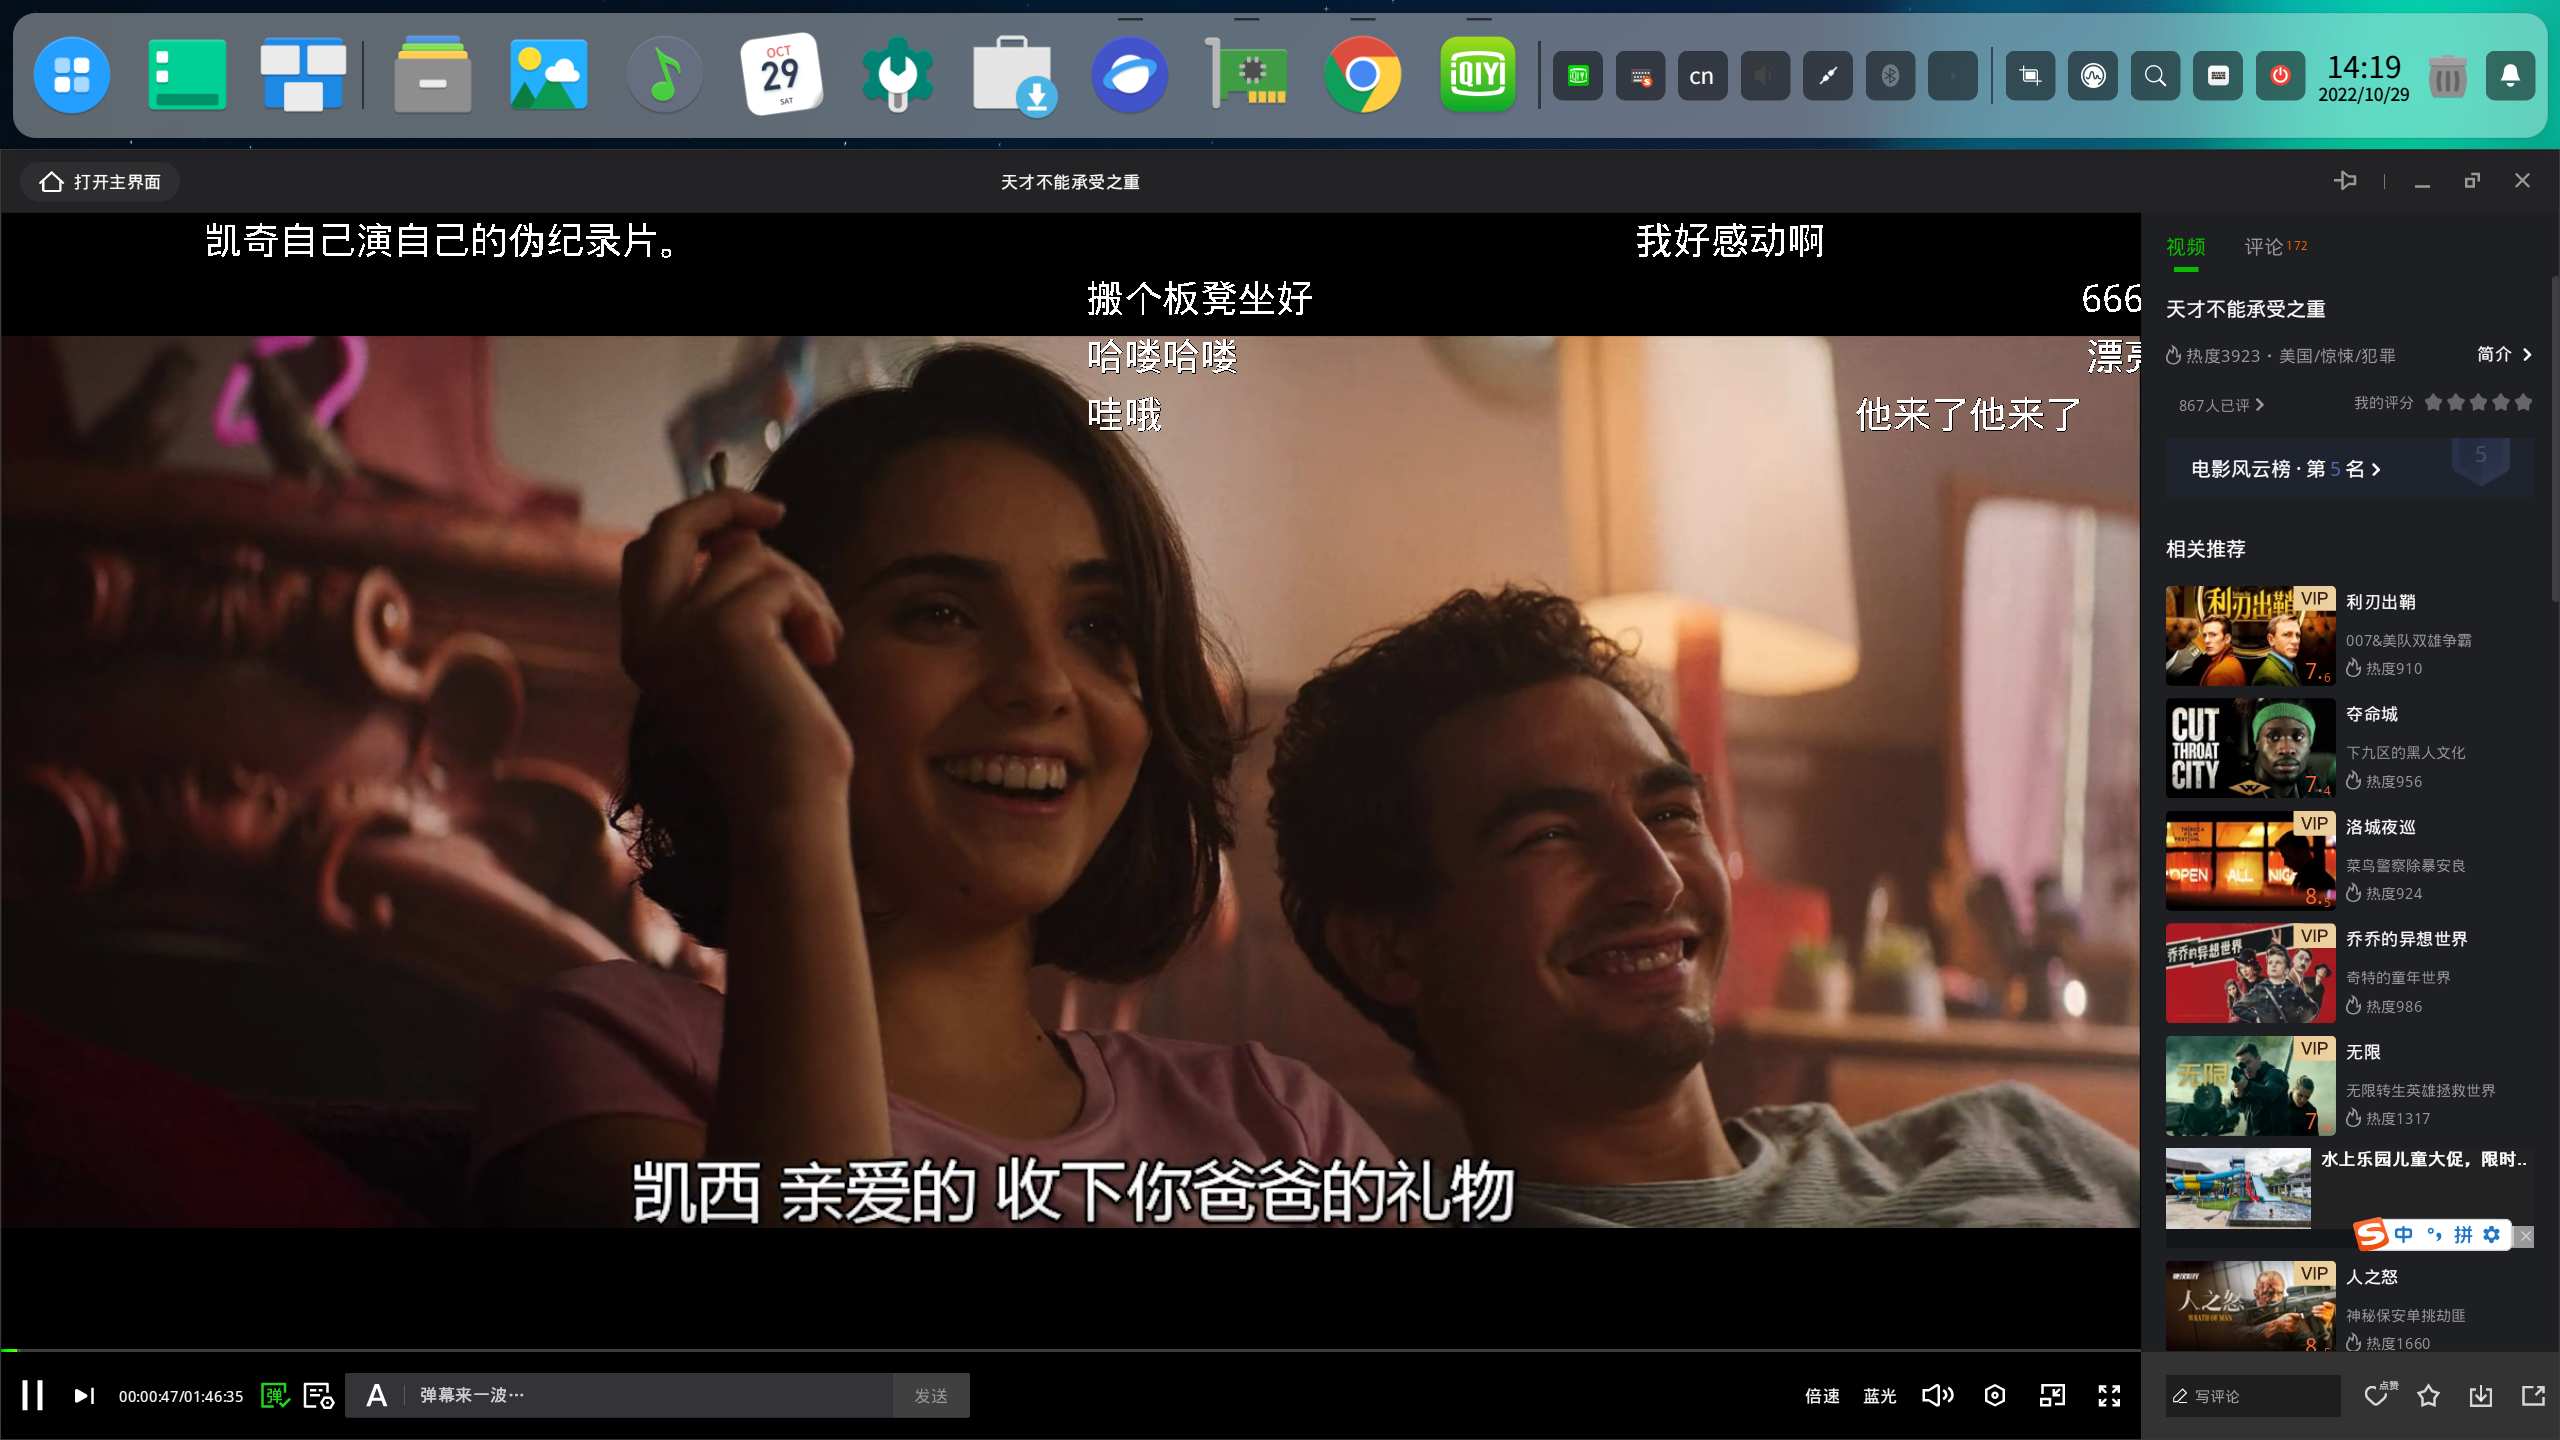This screenshot has width=2560, height=1440.
Task: Launch the music player dock icon
Action: 664,75
